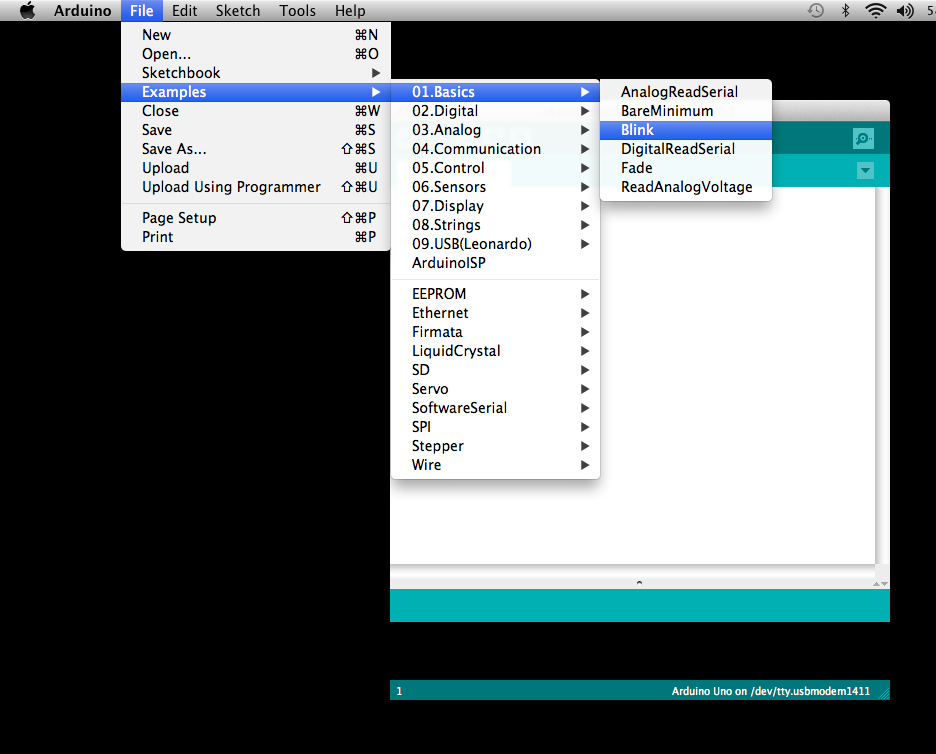Viewport: 936px width, 754px height.
Task: Open the Serial Monitor
Action: tap(862, 138)
